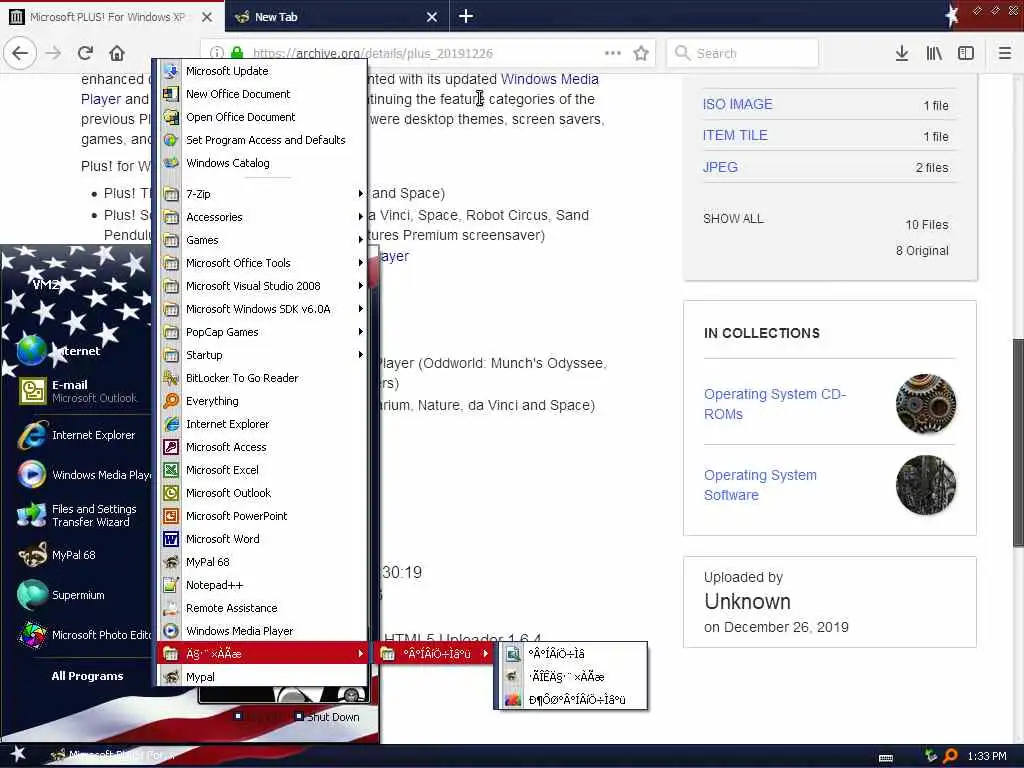Viewport: 1024px width, 768px height.
Task: Click the Reload page icon
Action: click(x=85, y=53)
